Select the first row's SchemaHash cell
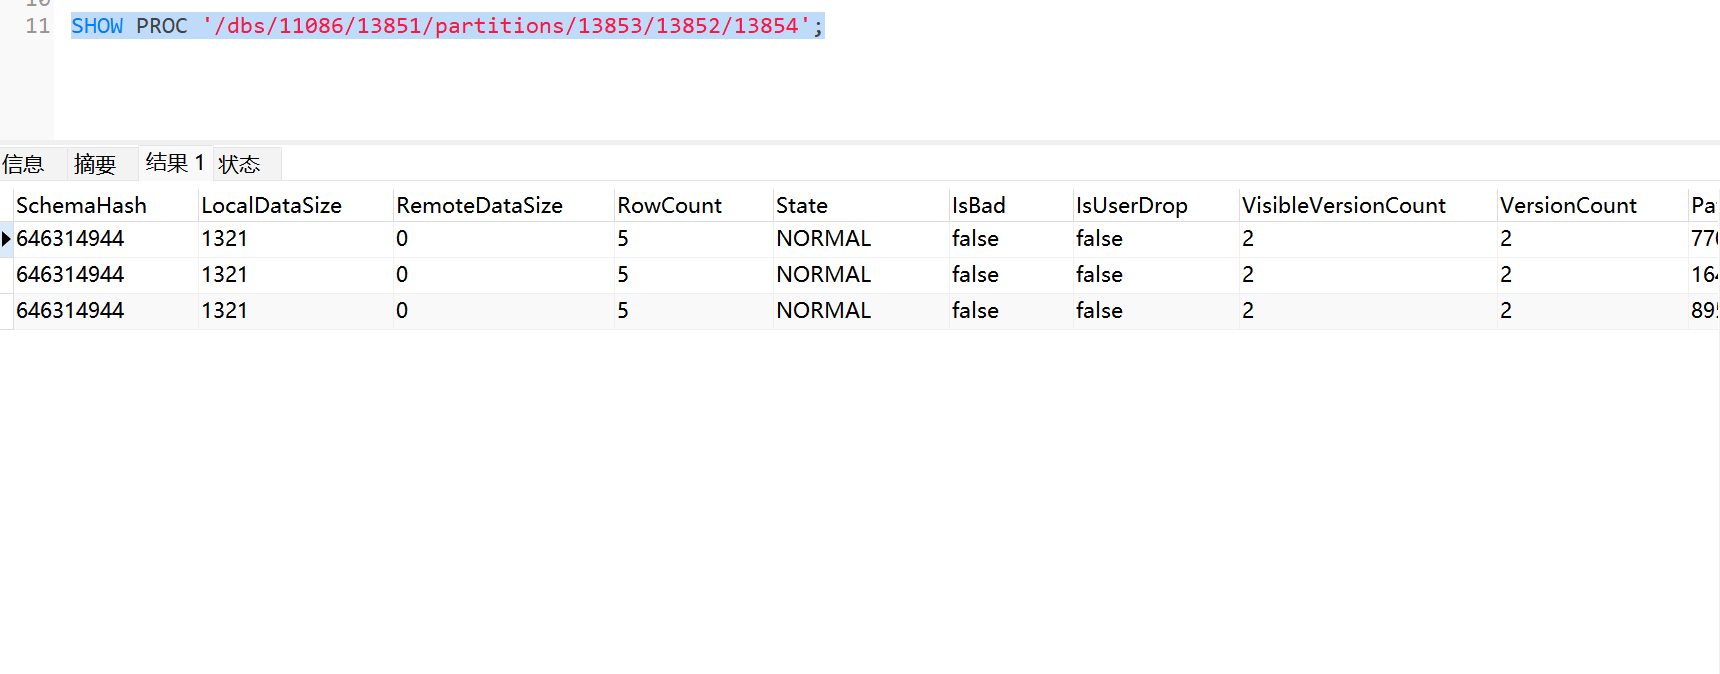Screen dimensions: 1720x674 (x=71, y=239)
